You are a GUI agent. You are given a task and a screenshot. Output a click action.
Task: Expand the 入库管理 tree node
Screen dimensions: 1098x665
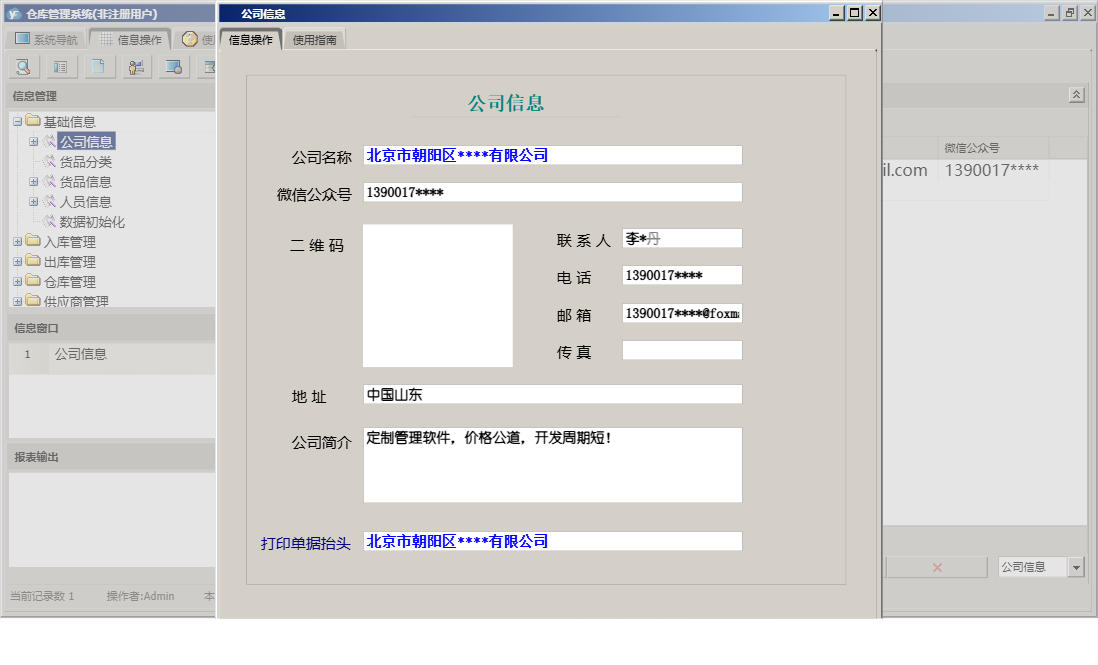pyautogui.click(x=16, y=241)
